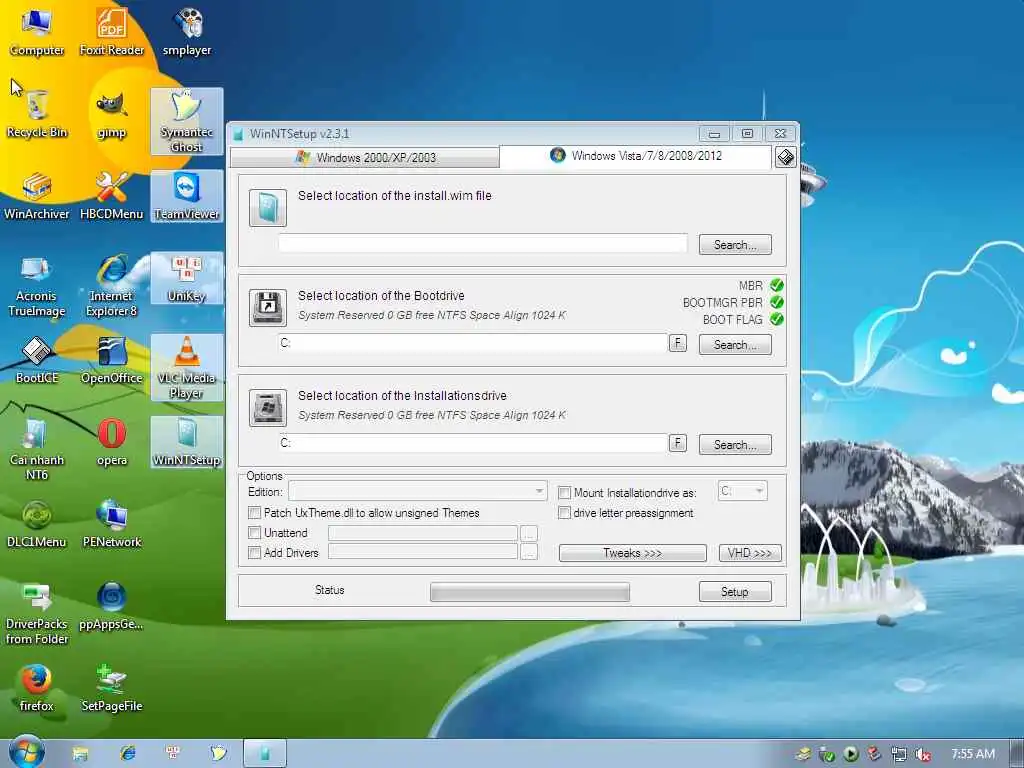Open OpenOffice desktop icon
Screen dimensions: 1024x768
(112, 360)
